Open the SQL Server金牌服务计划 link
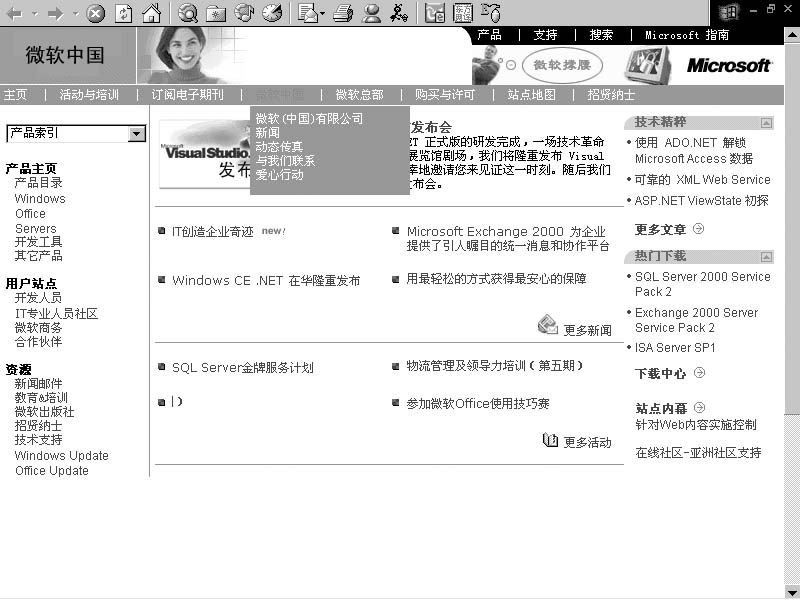This screenshot has width=800, height=600. tap(242, 368)
